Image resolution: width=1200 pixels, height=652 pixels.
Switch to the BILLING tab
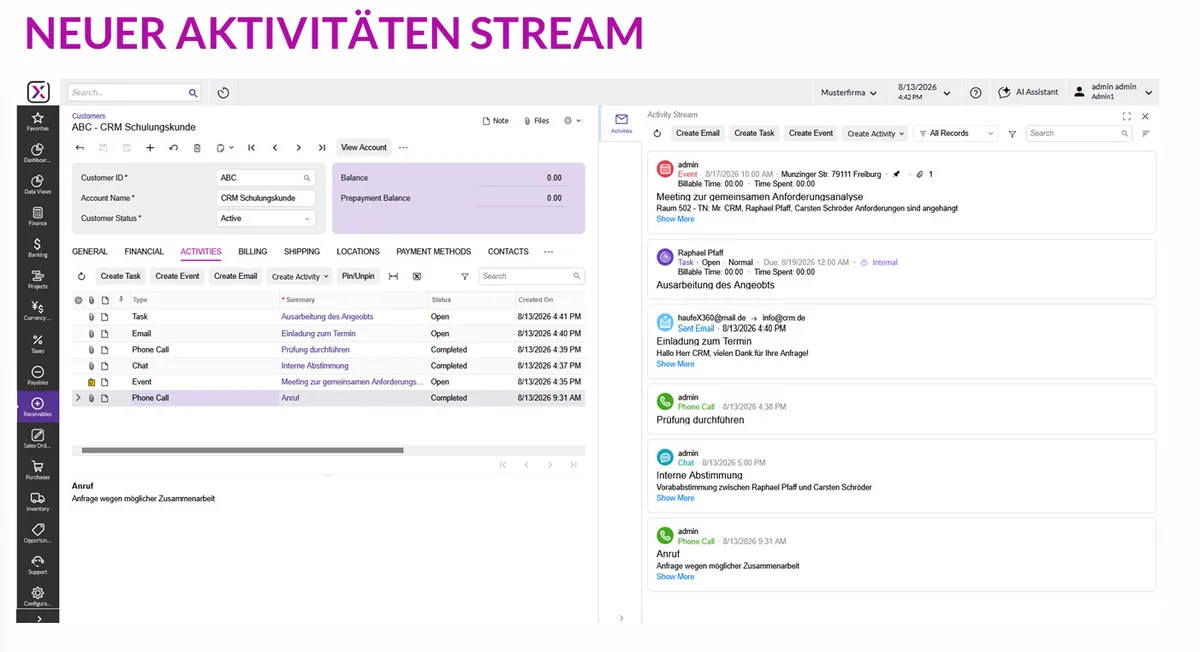click(x=253, y=252)
